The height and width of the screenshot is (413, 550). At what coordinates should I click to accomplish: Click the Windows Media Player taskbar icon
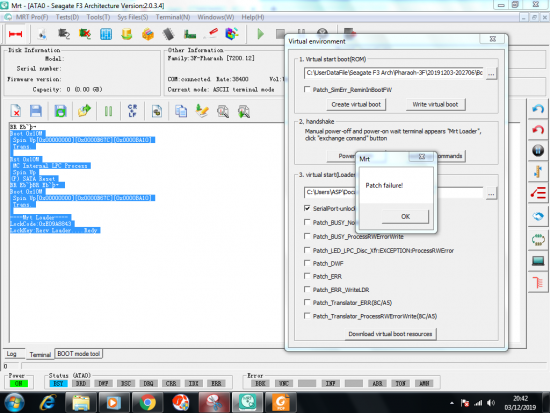coord(113,402)
